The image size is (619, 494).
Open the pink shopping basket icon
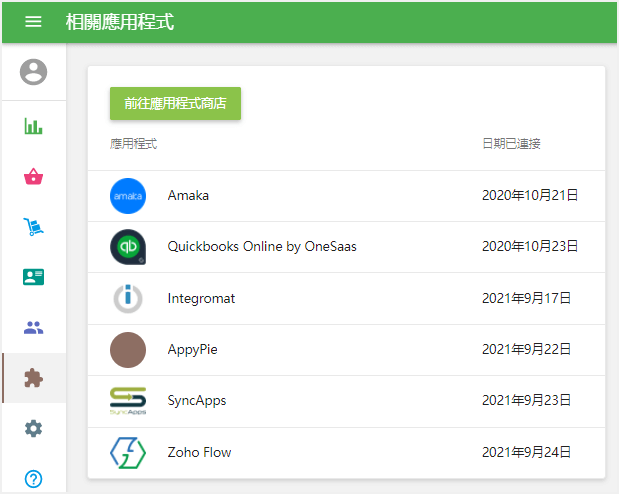(x=34, y=177)
